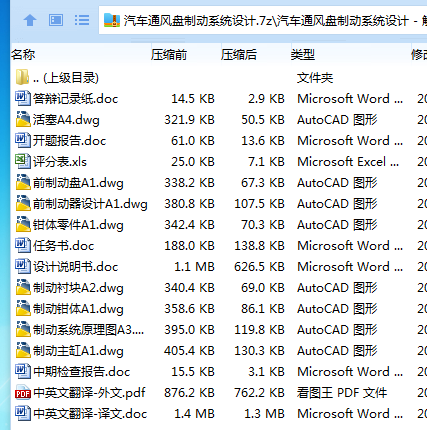Viewport: 427px width, 430px height.
Task: Go up one level with the blue arrow
Action: pos(30,20)
